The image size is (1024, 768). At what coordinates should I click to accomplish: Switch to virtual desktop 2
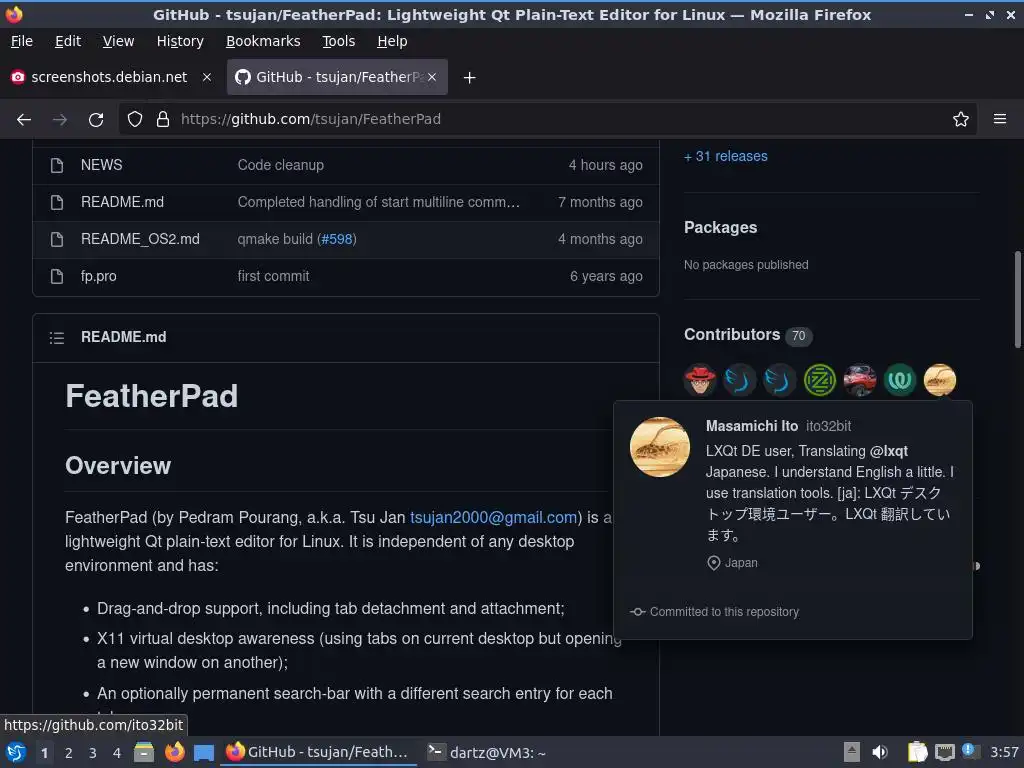(x=69, y=753)
